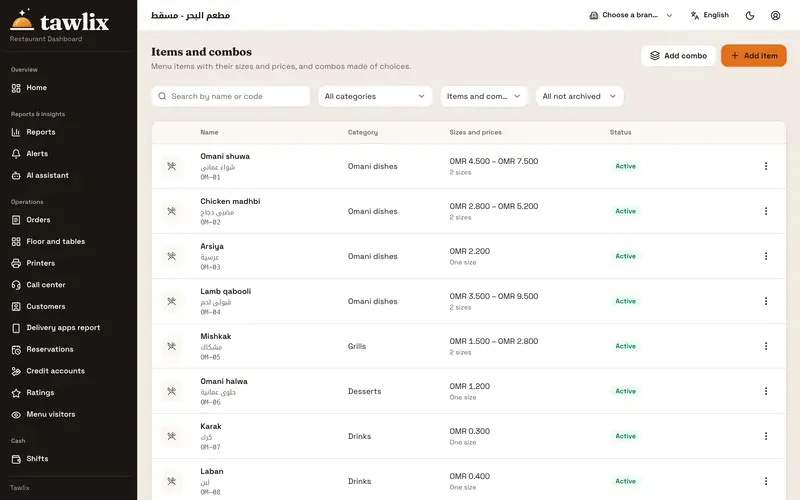Click the Active status of Omani shuwa
Screen dimensions: 800x500
[626, 166]
